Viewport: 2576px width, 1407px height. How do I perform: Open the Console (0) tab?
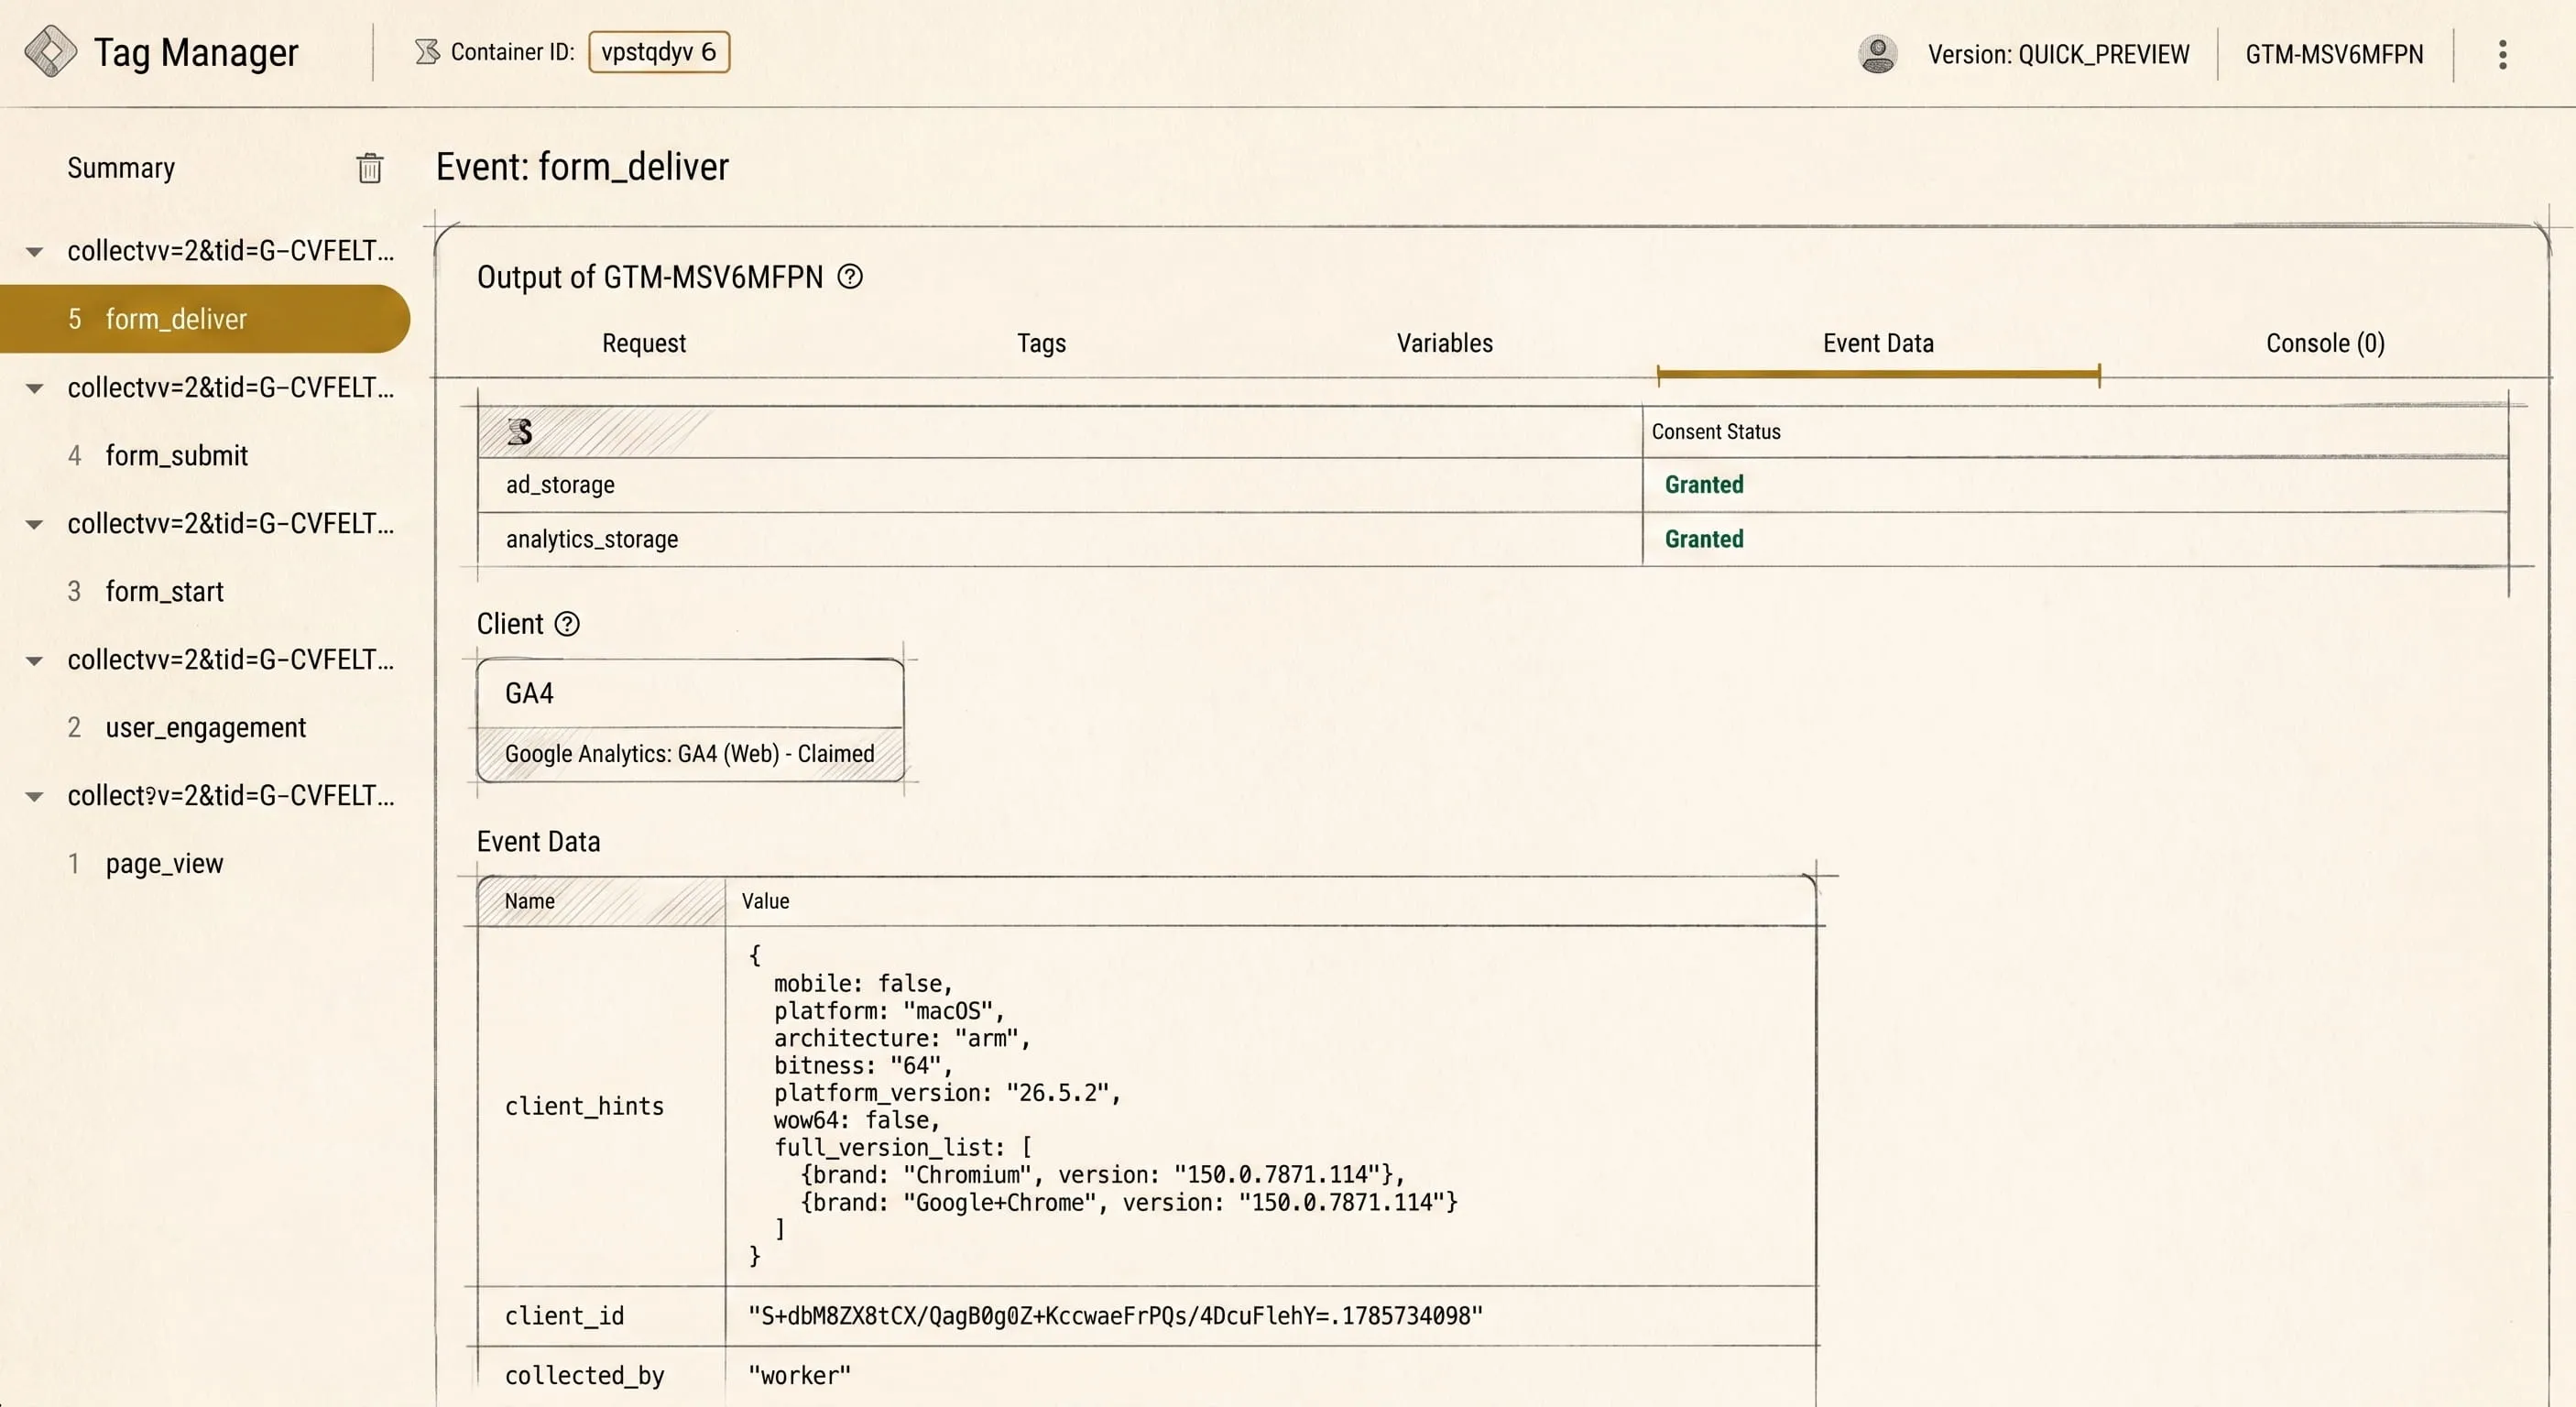[x=2325, y=343]
